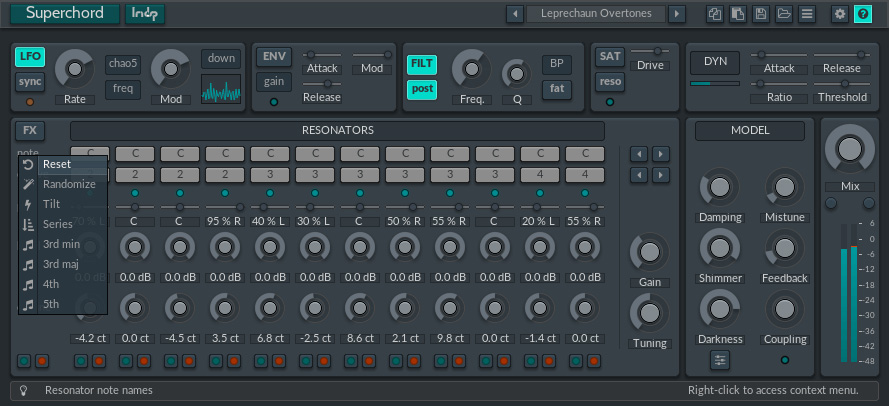This screenshot has height=406, width=889.
Task: Open the settings gear icon
Action: click(839, 14)
